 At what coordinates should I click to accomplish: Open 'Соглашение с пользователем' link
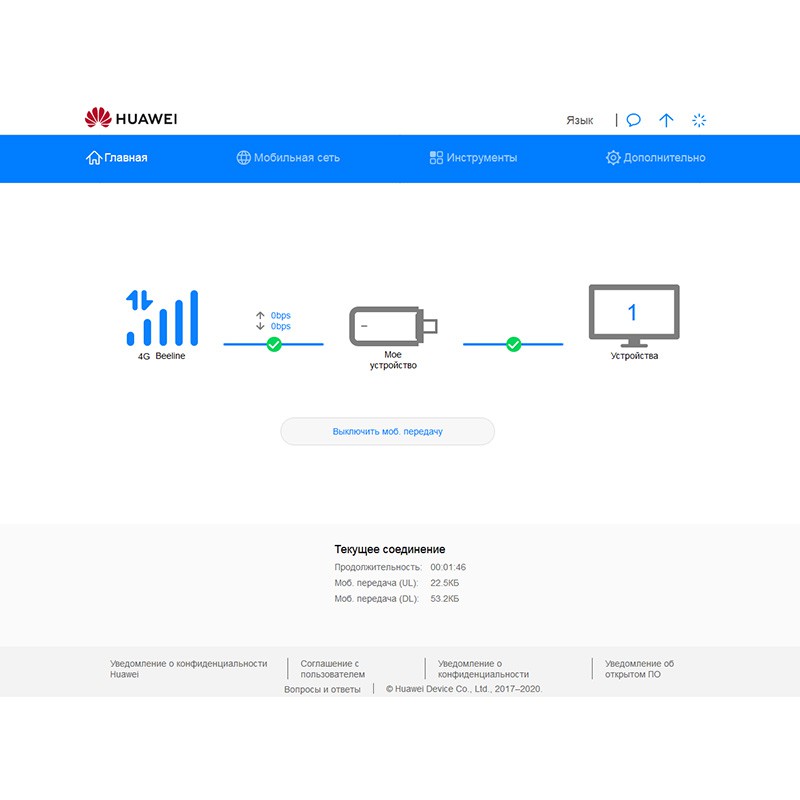point(332,668)
